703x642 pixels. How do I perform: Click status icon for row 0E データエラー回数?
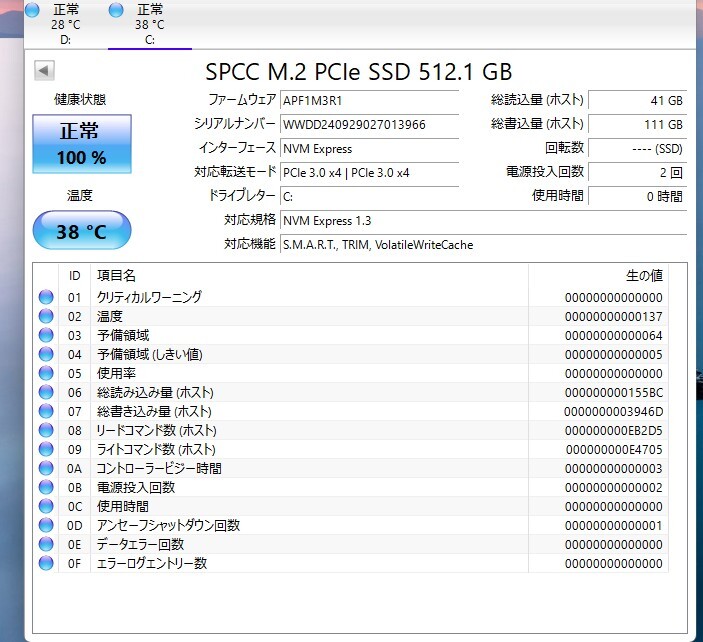(x=46, y=544)
